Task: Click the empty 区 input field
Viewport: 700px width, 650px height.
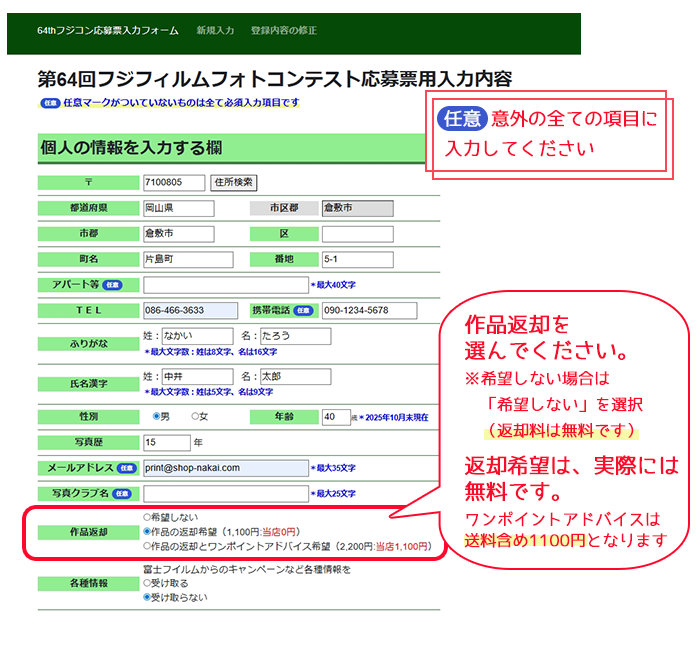Action: coord(358,234)
